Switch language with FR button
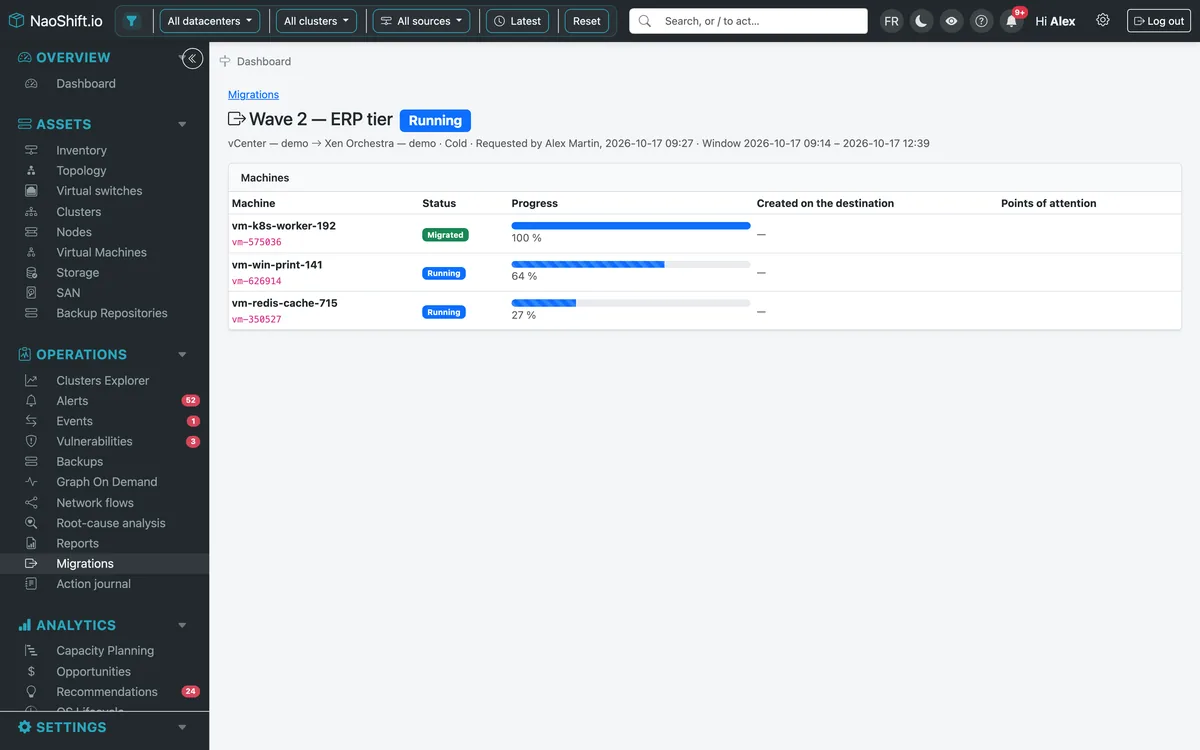 (x=891, y=21)
